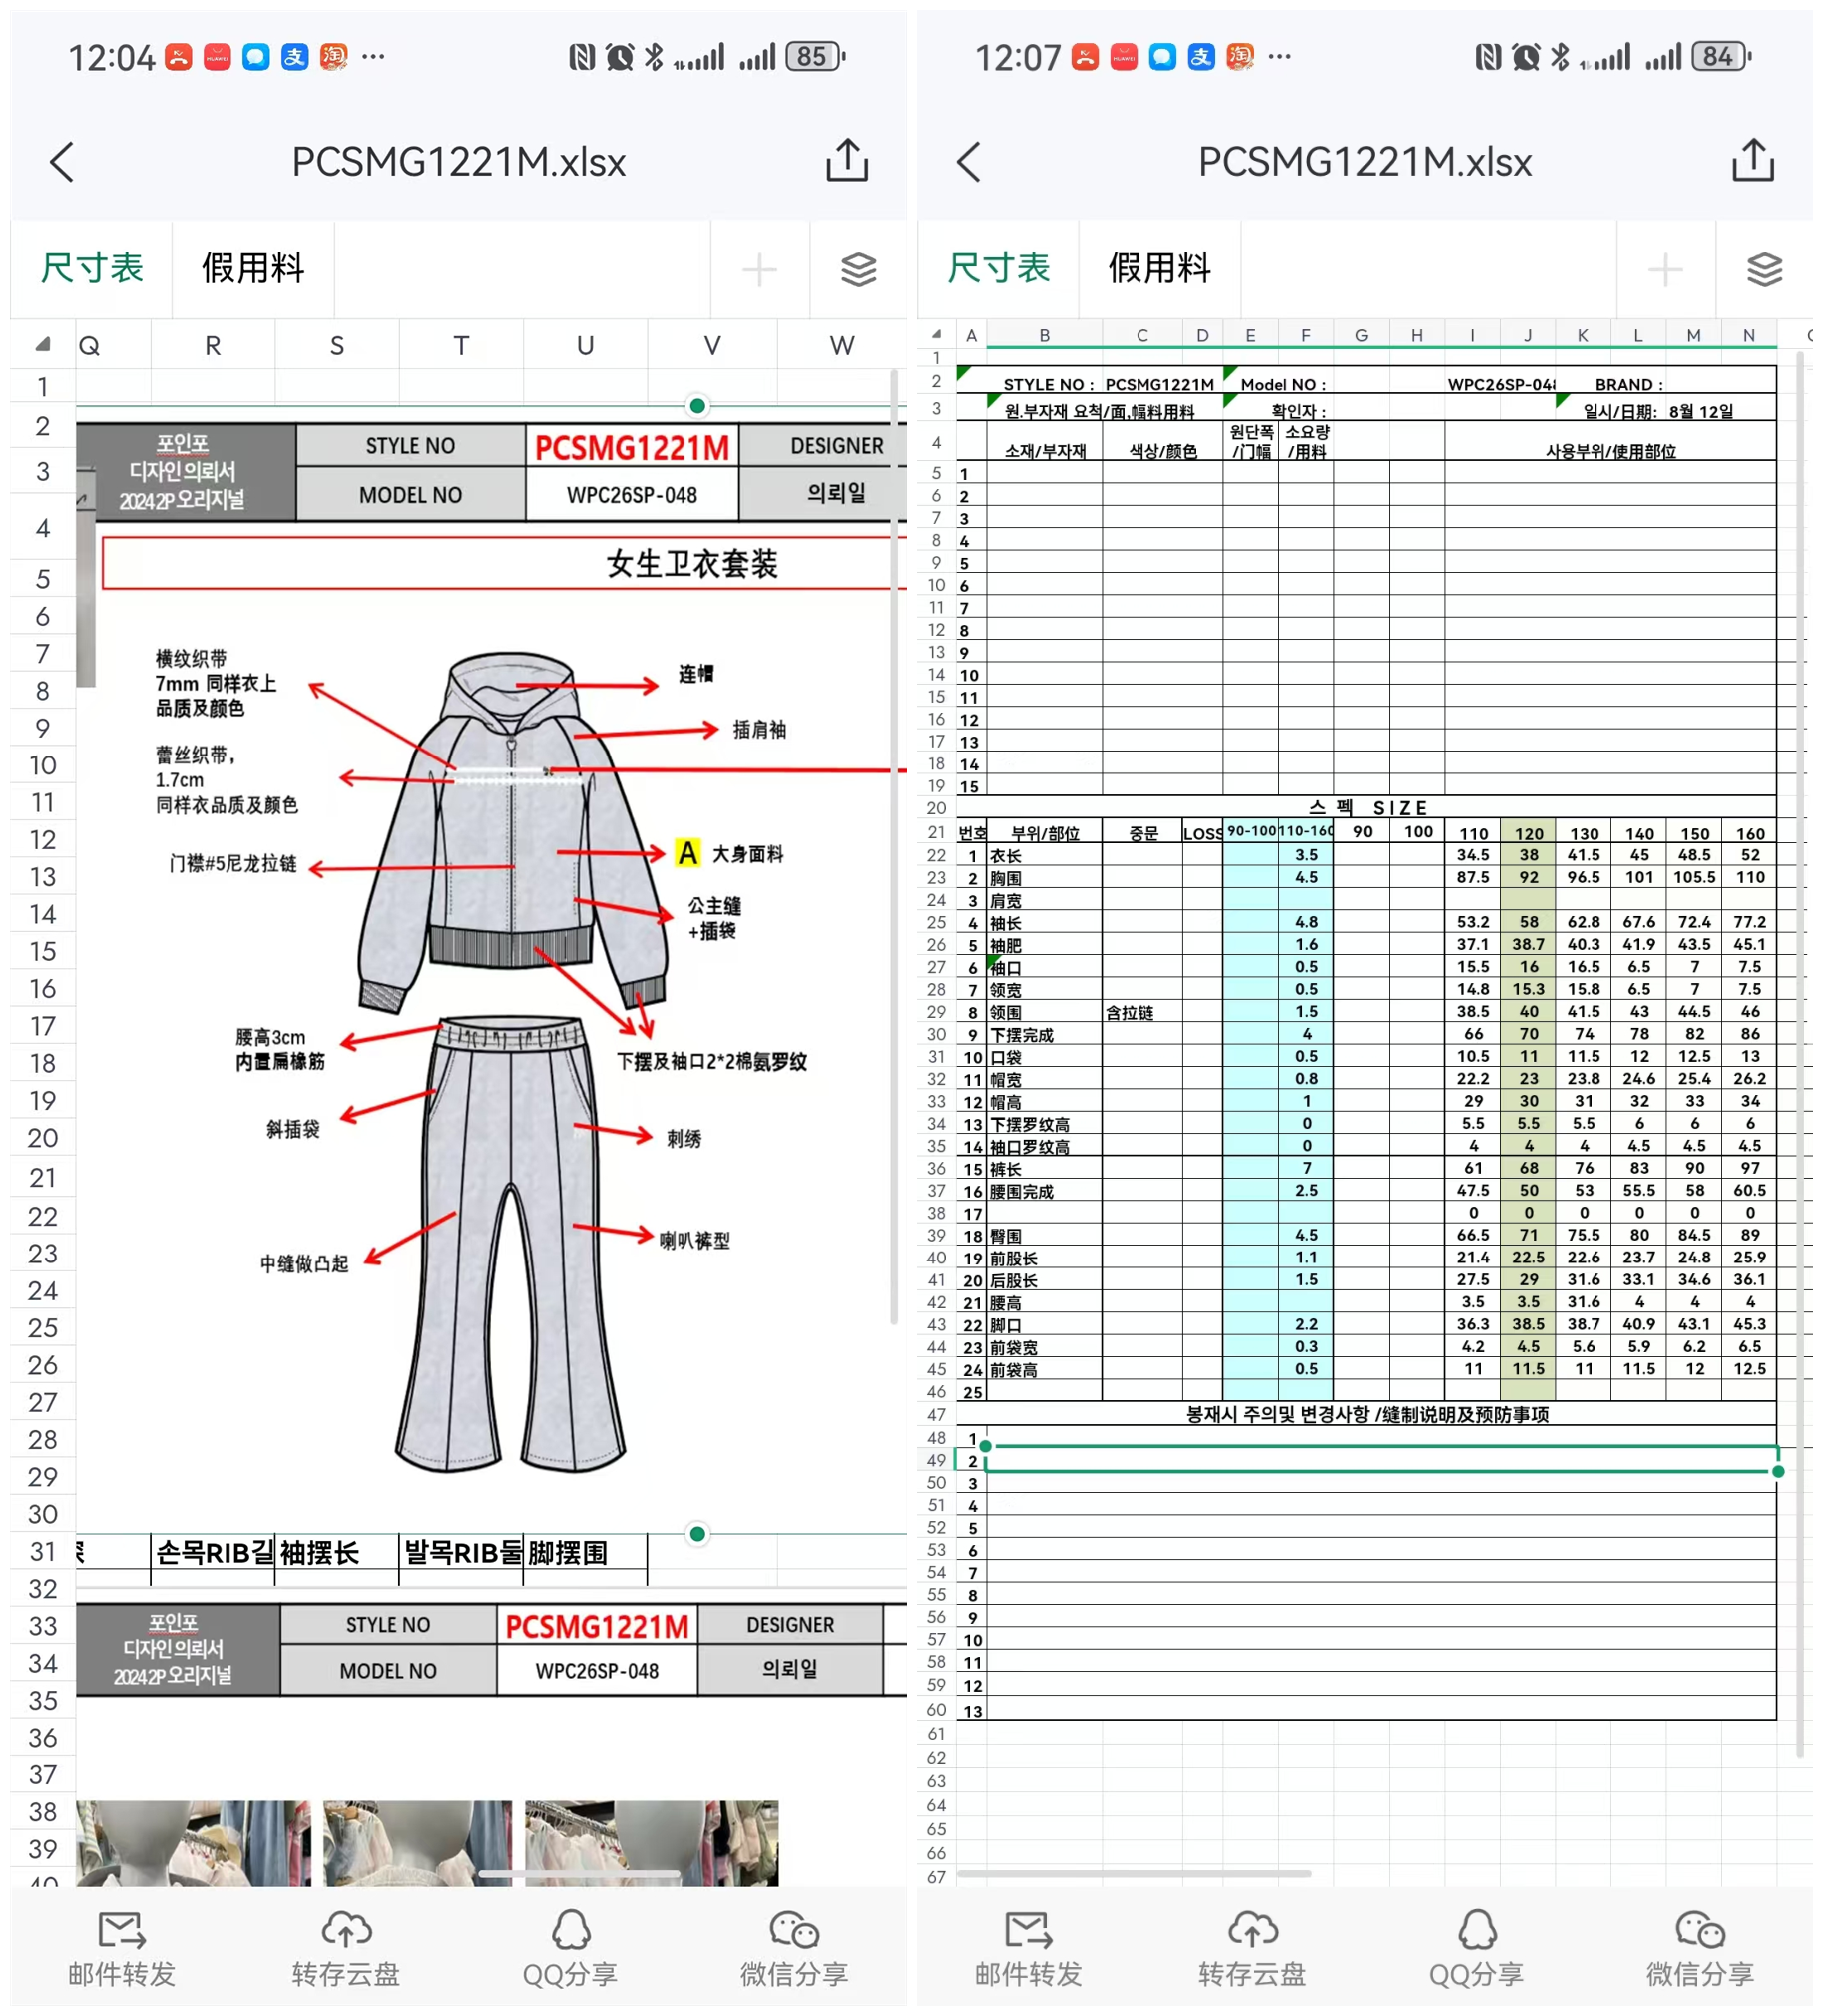Tap the select-all corner triangle above row numbers
The width and height of the screenshot is (1823, 2016).
coord(42,345)
